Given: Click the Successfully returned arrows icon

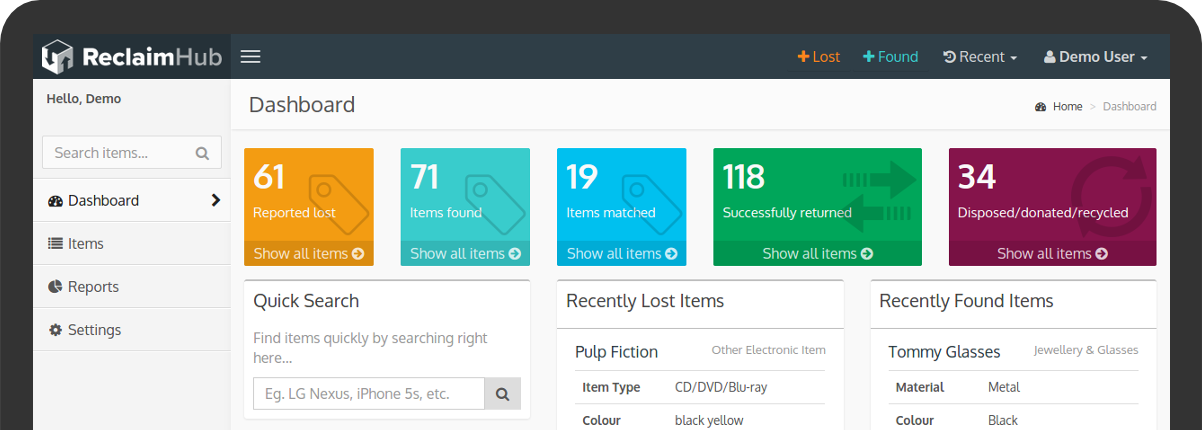Looking at the screenshot, I should click(x=878, y=195).
